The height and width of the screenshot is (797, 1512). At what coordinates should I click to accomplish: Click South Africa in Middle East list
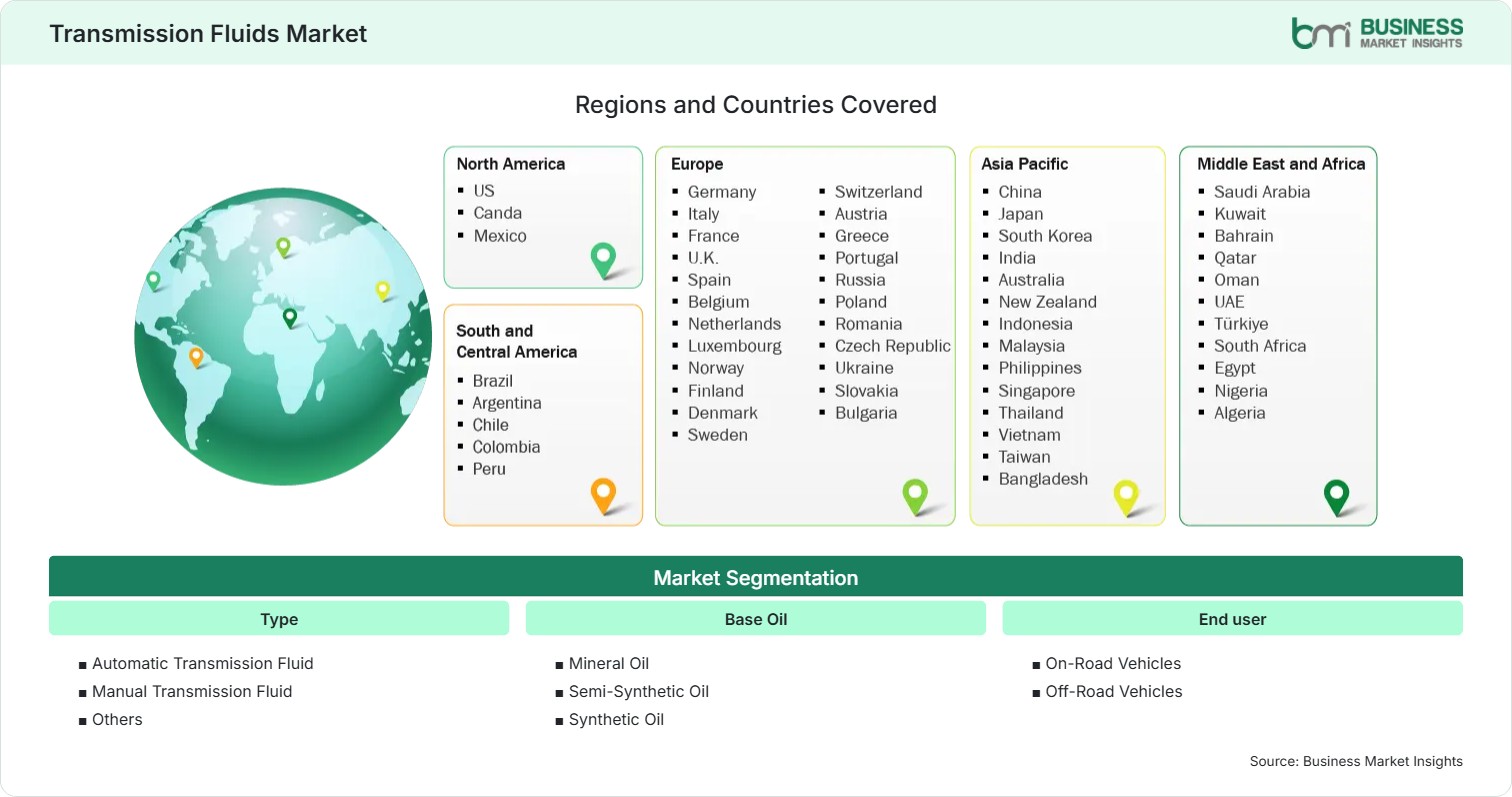[1260, 346]
